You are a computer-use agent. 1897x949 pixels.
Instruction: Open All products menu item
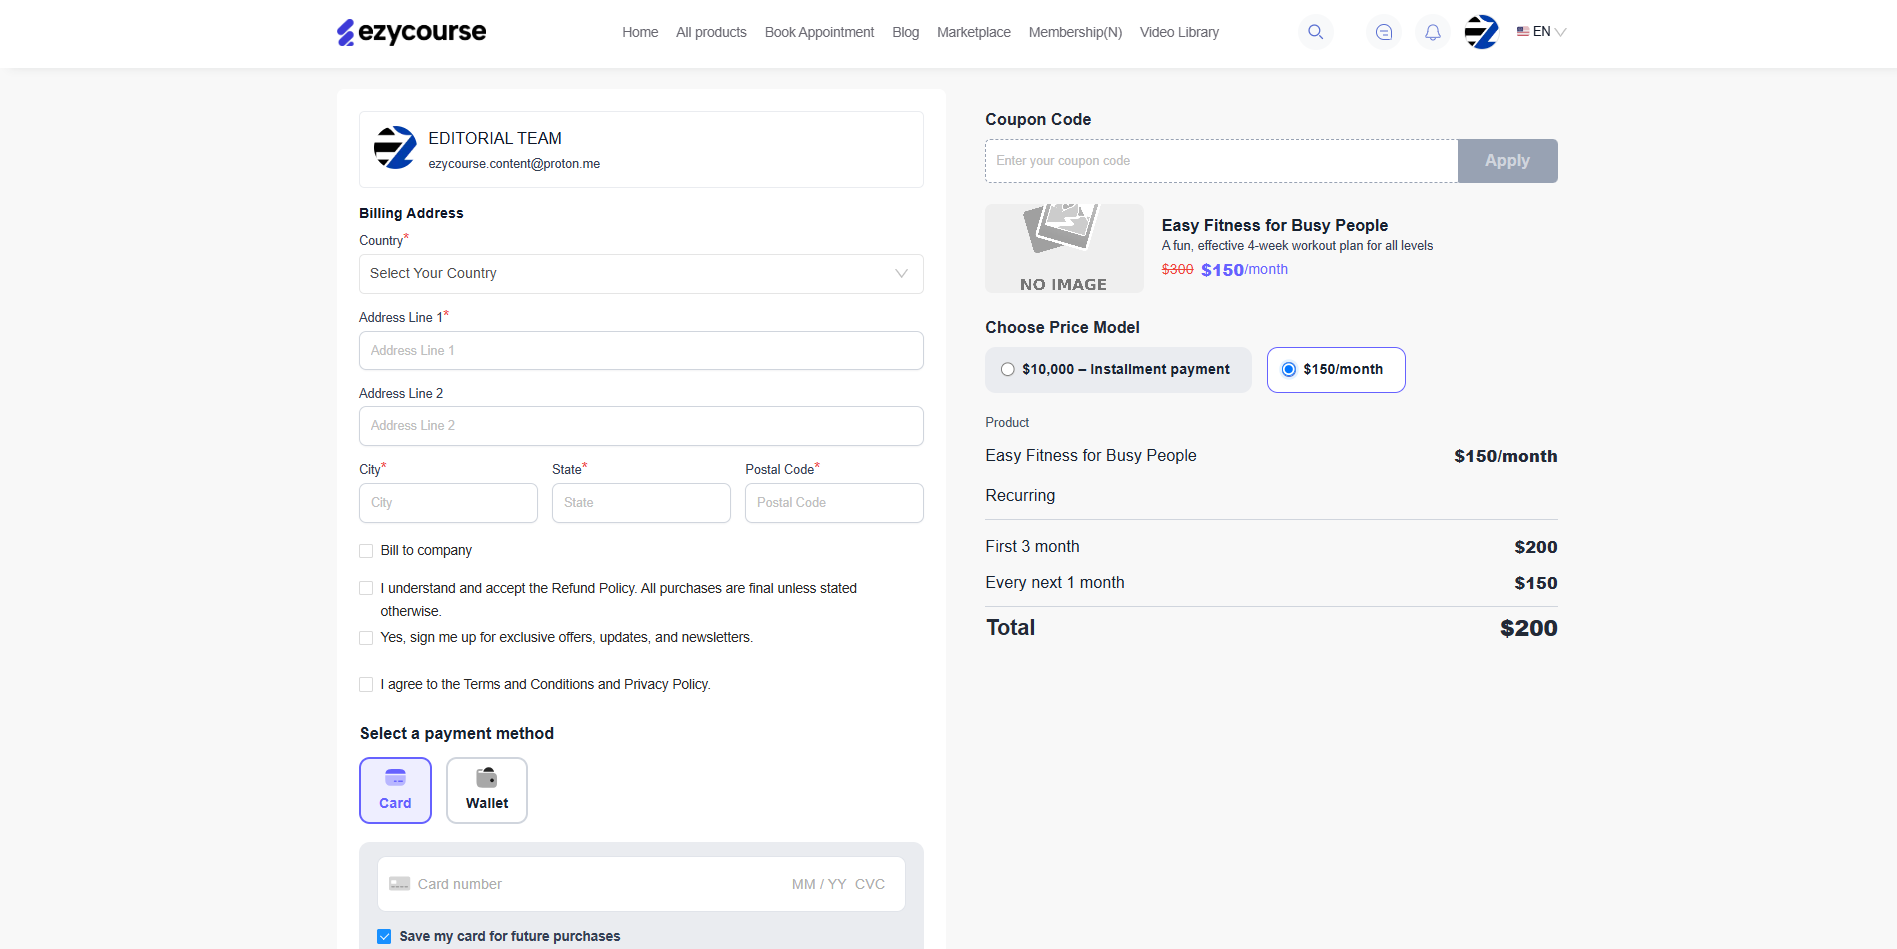[711, 32]
